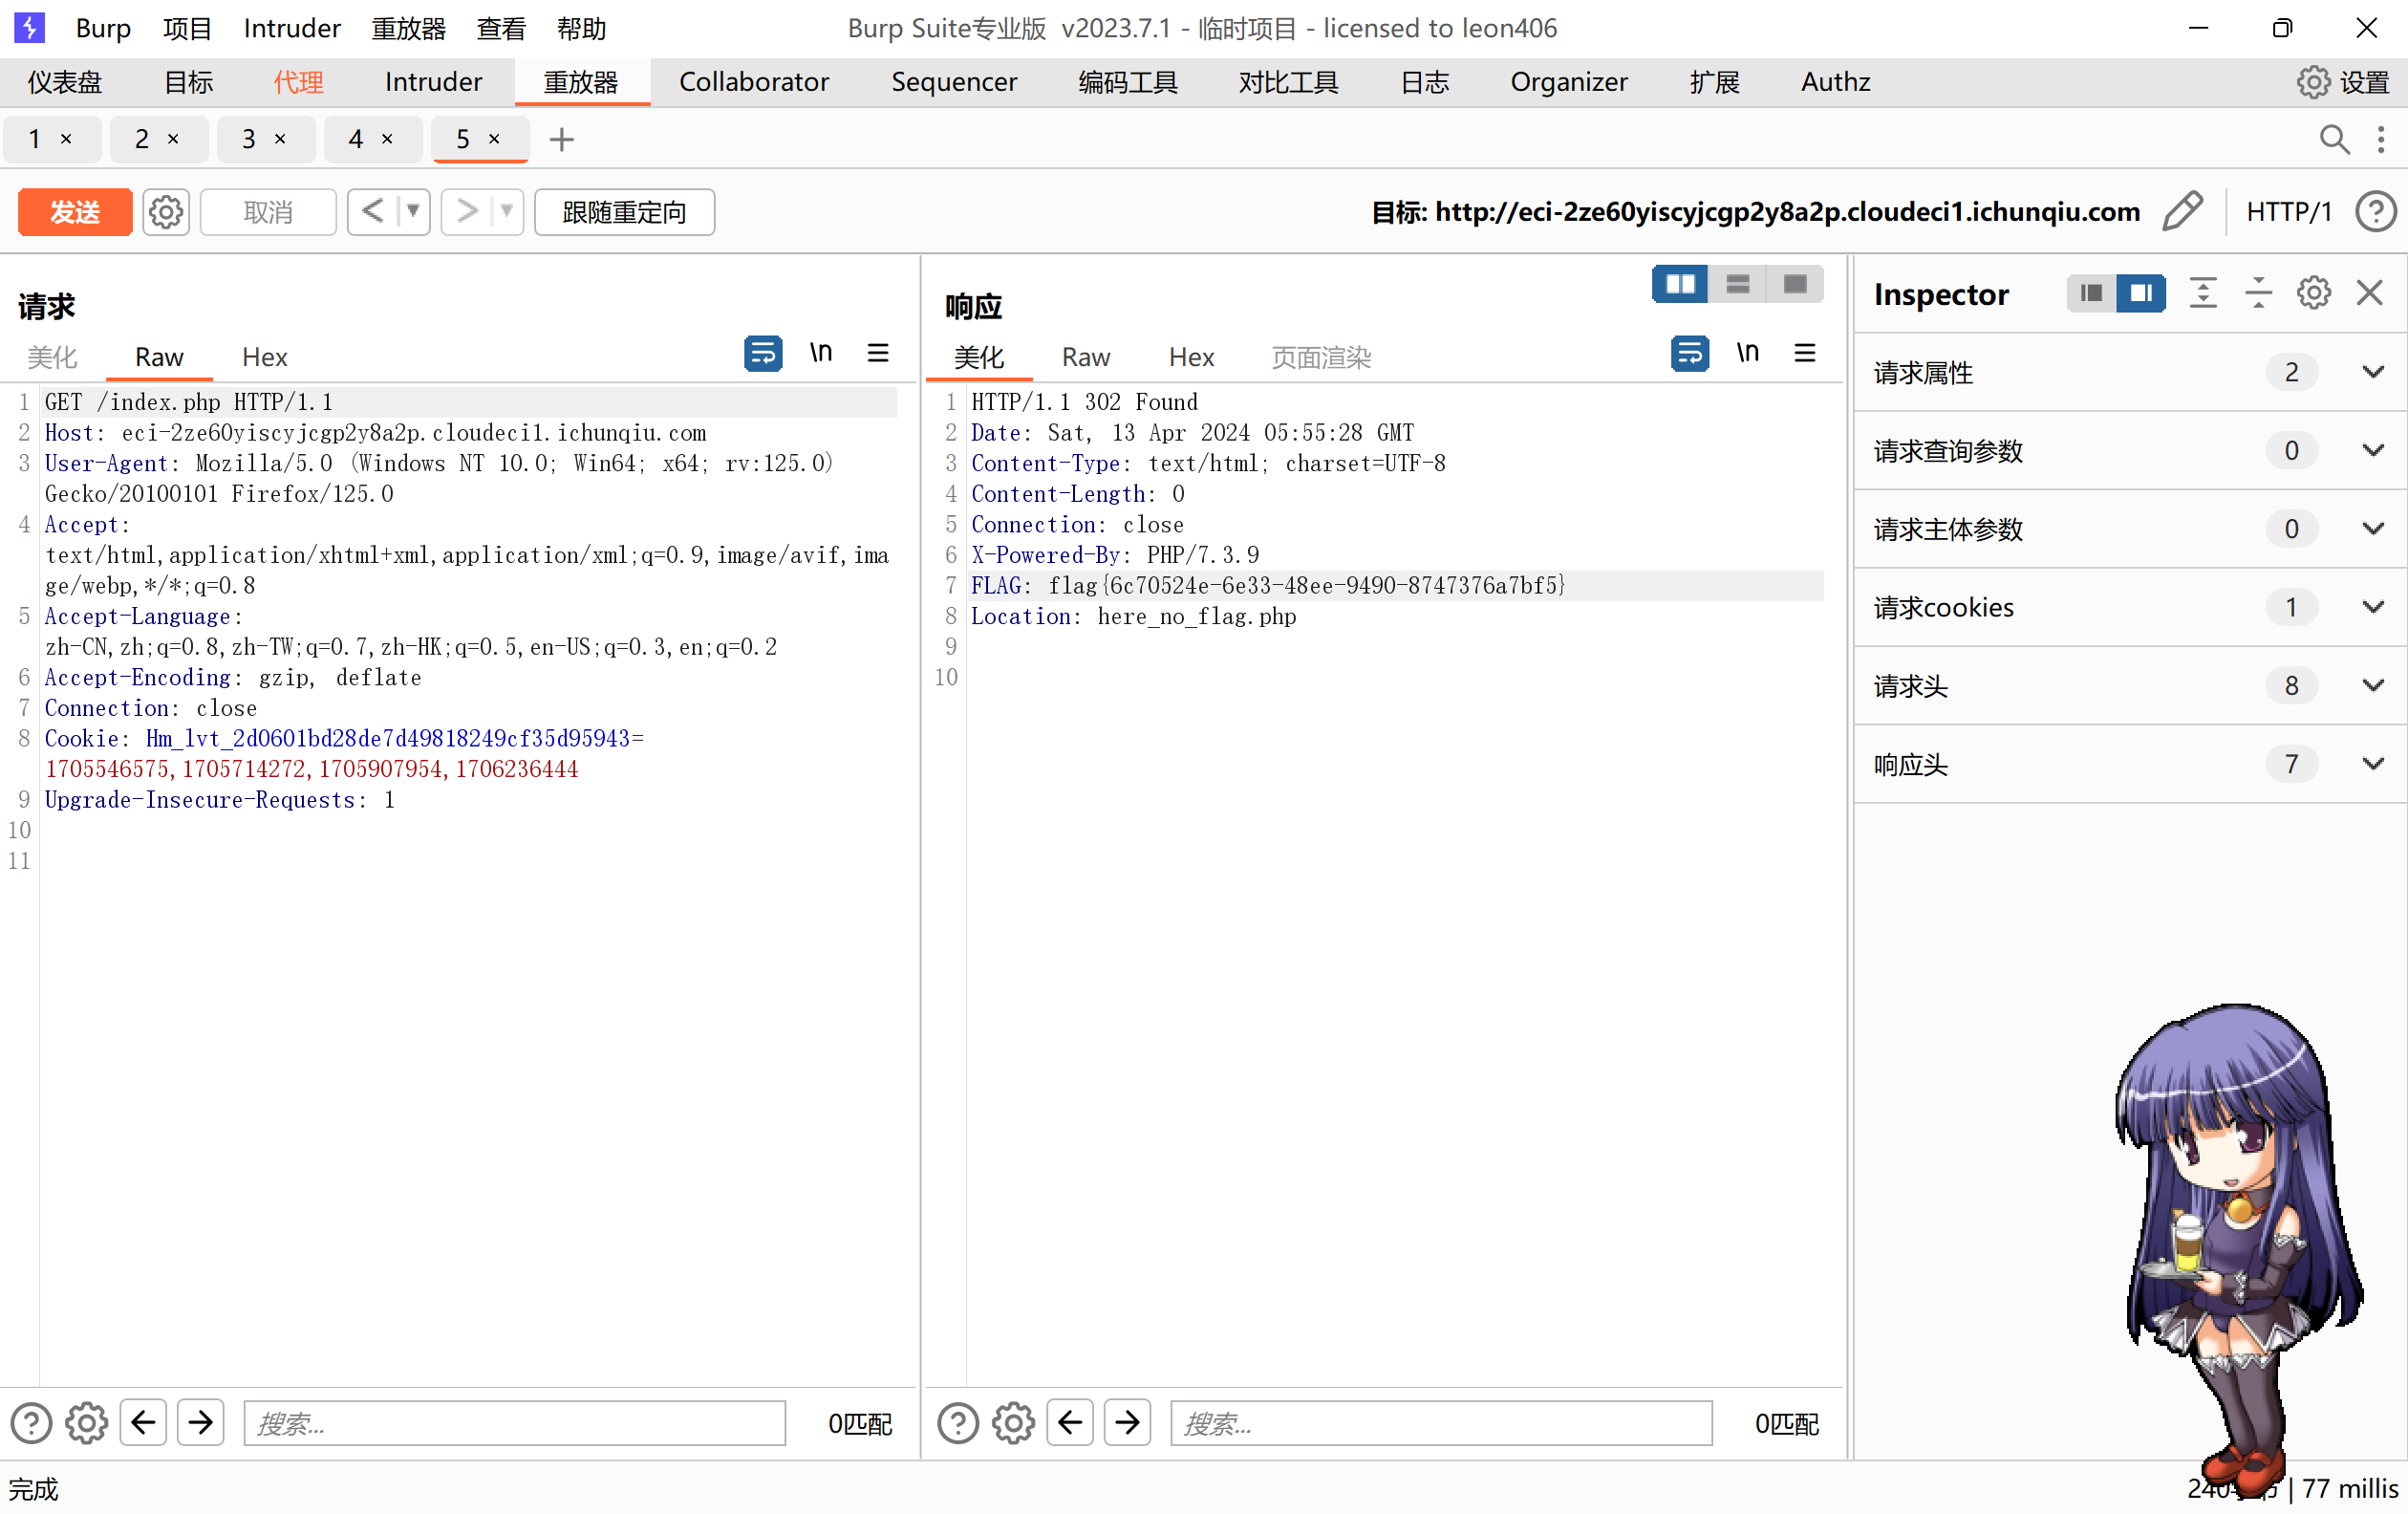
Task: Switch to the Intruder tool tab
Action: (433, 82)
